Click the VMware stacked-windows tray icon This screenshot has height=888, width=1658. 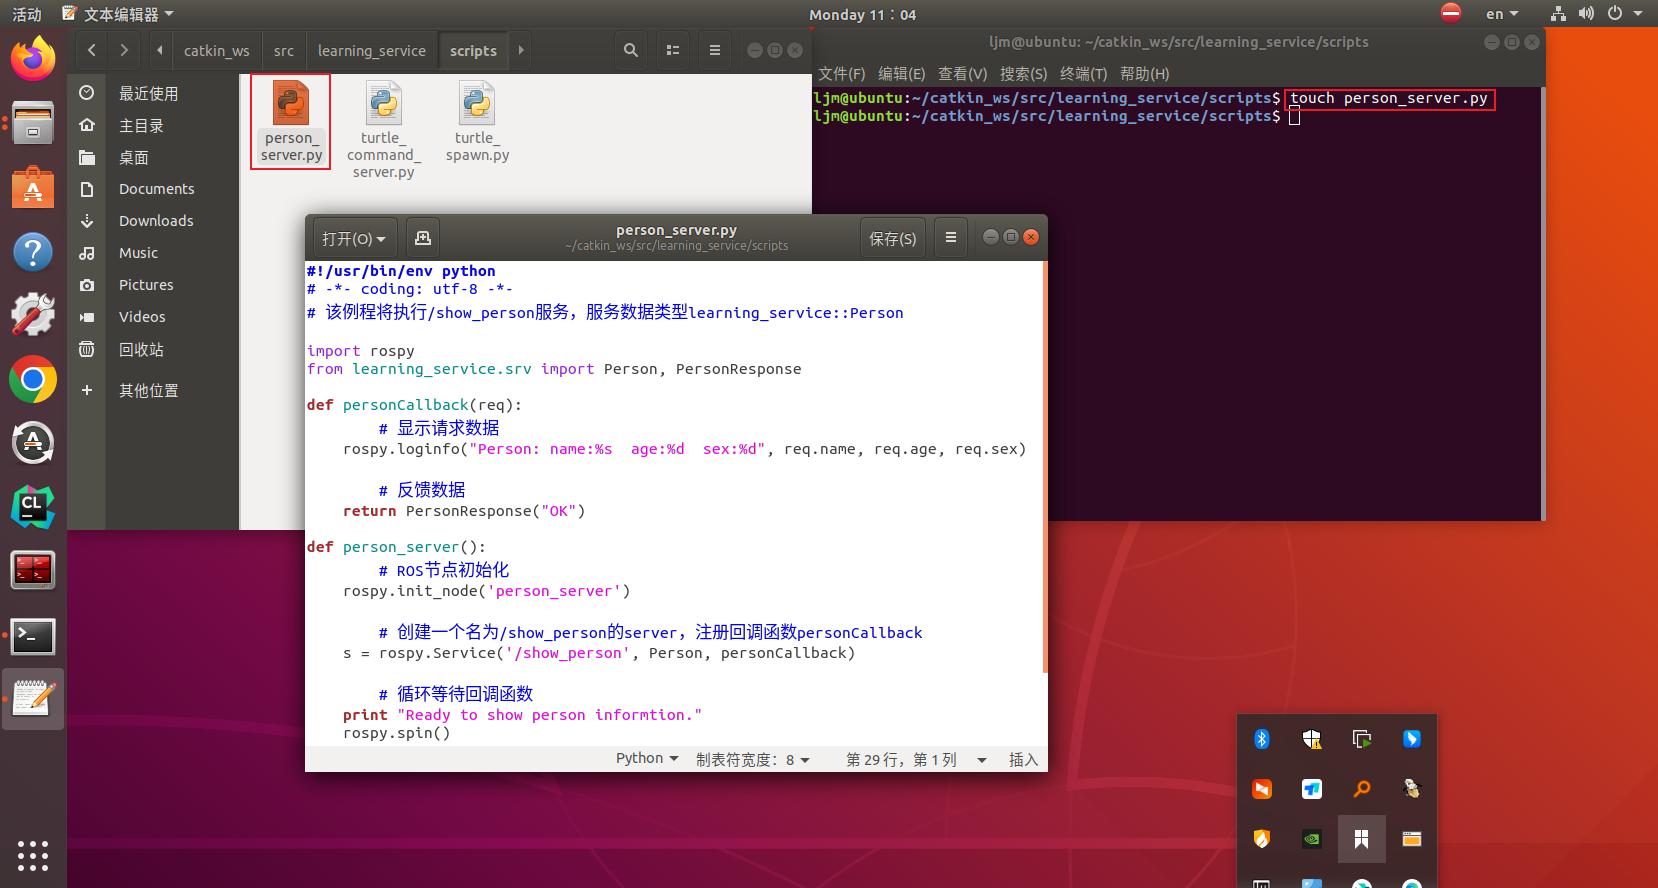point(1362,739)
